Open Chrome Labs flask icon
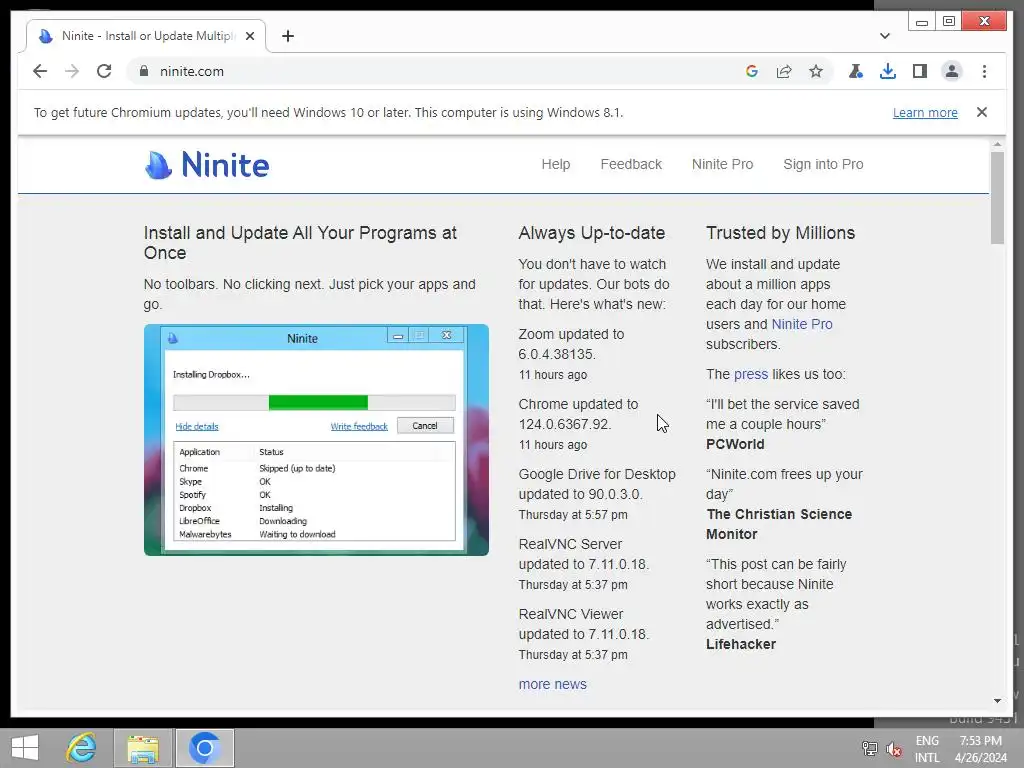Image resolution: width=1024 pixels, height=768 pixels. click(856, 71)
